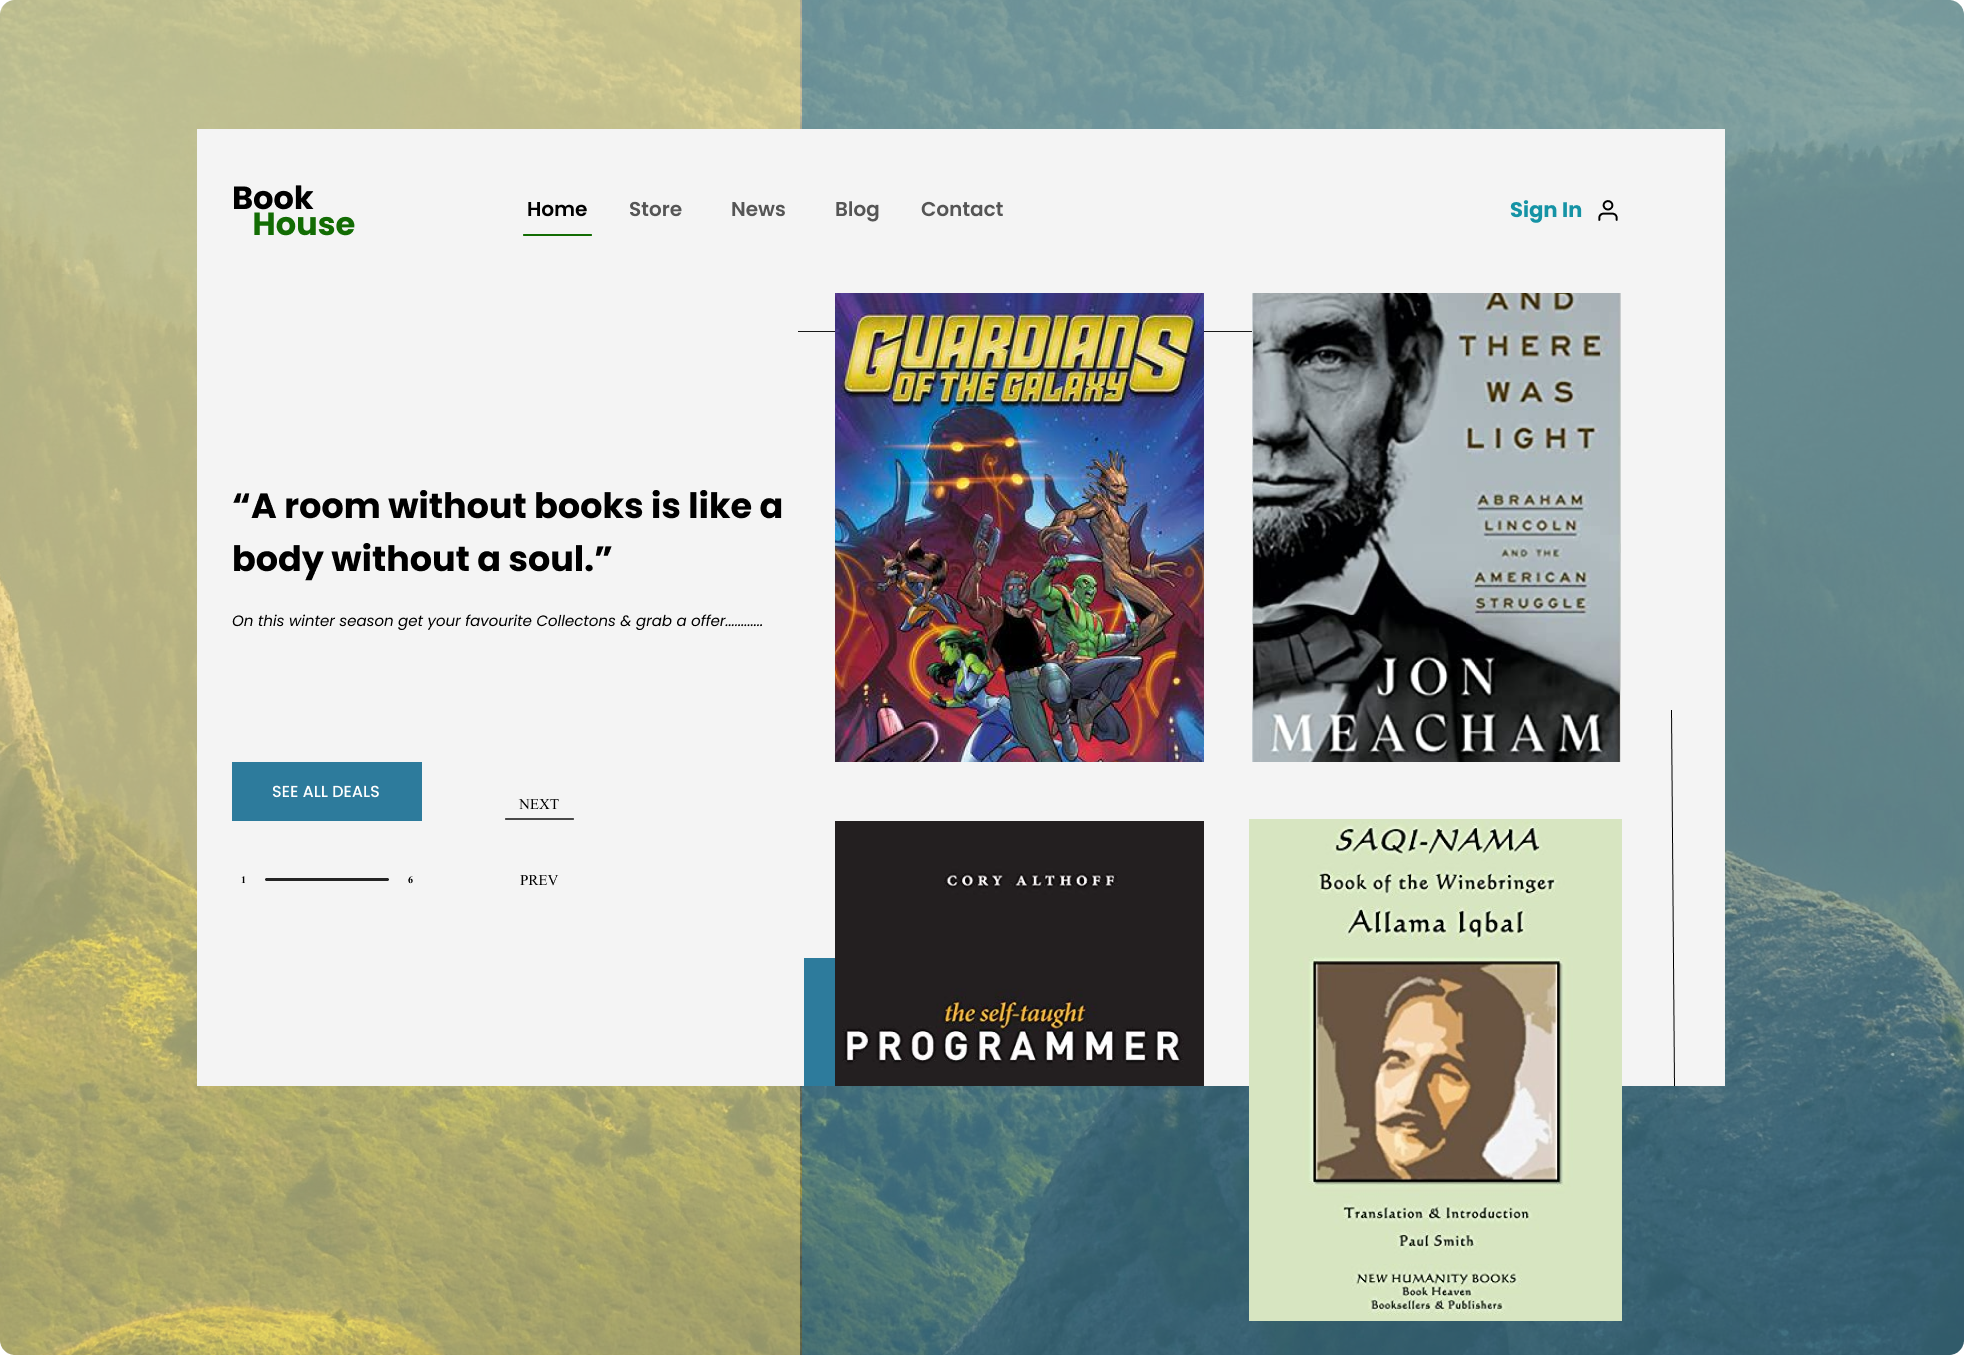The height and width of the screenshot is (1355, 1964).
Task: Click the Sign In link
Action: tap(1545, 210)
